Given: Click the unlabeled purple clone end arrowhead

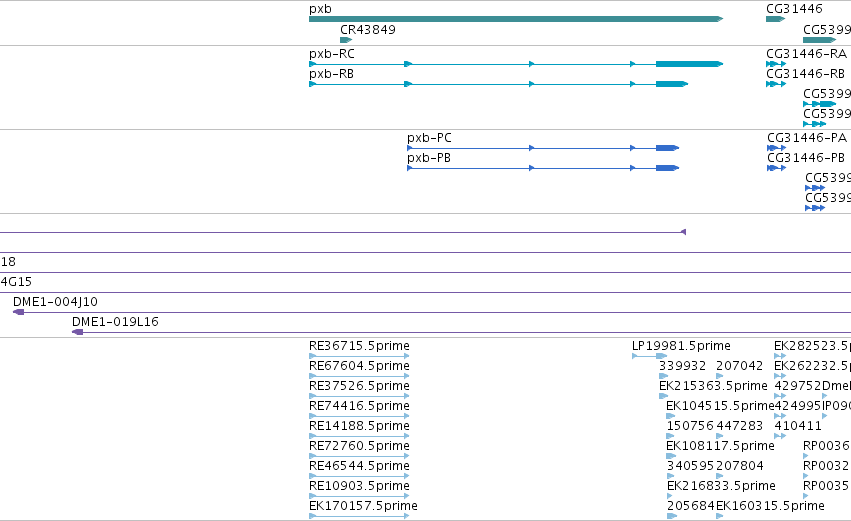Looking at the screenshot, I should [683, 232].
